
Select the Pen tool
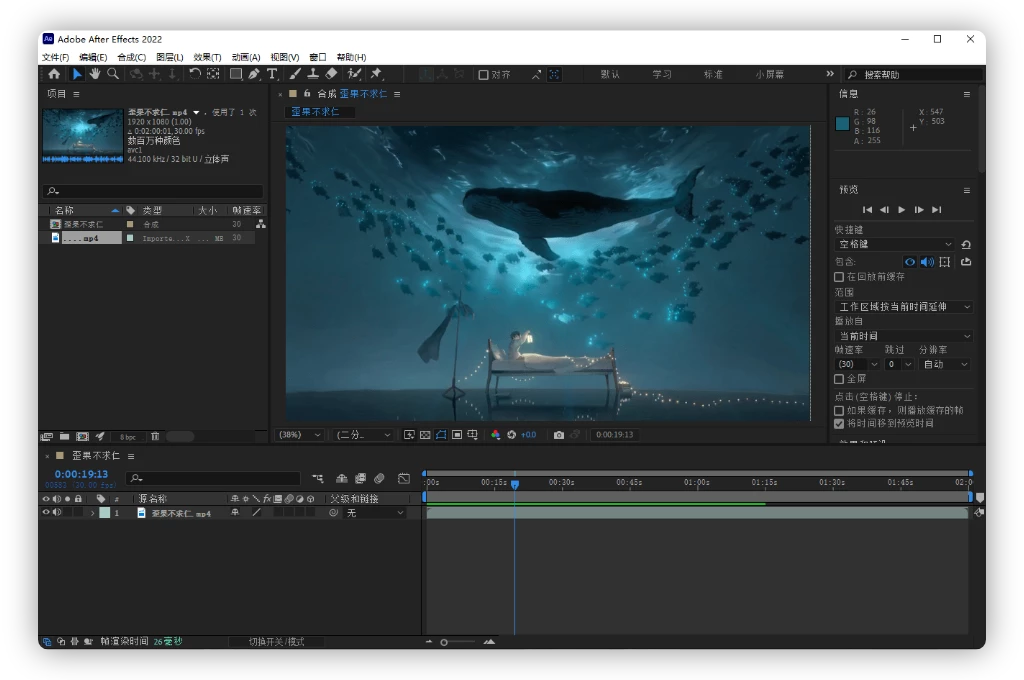[254, 74]
